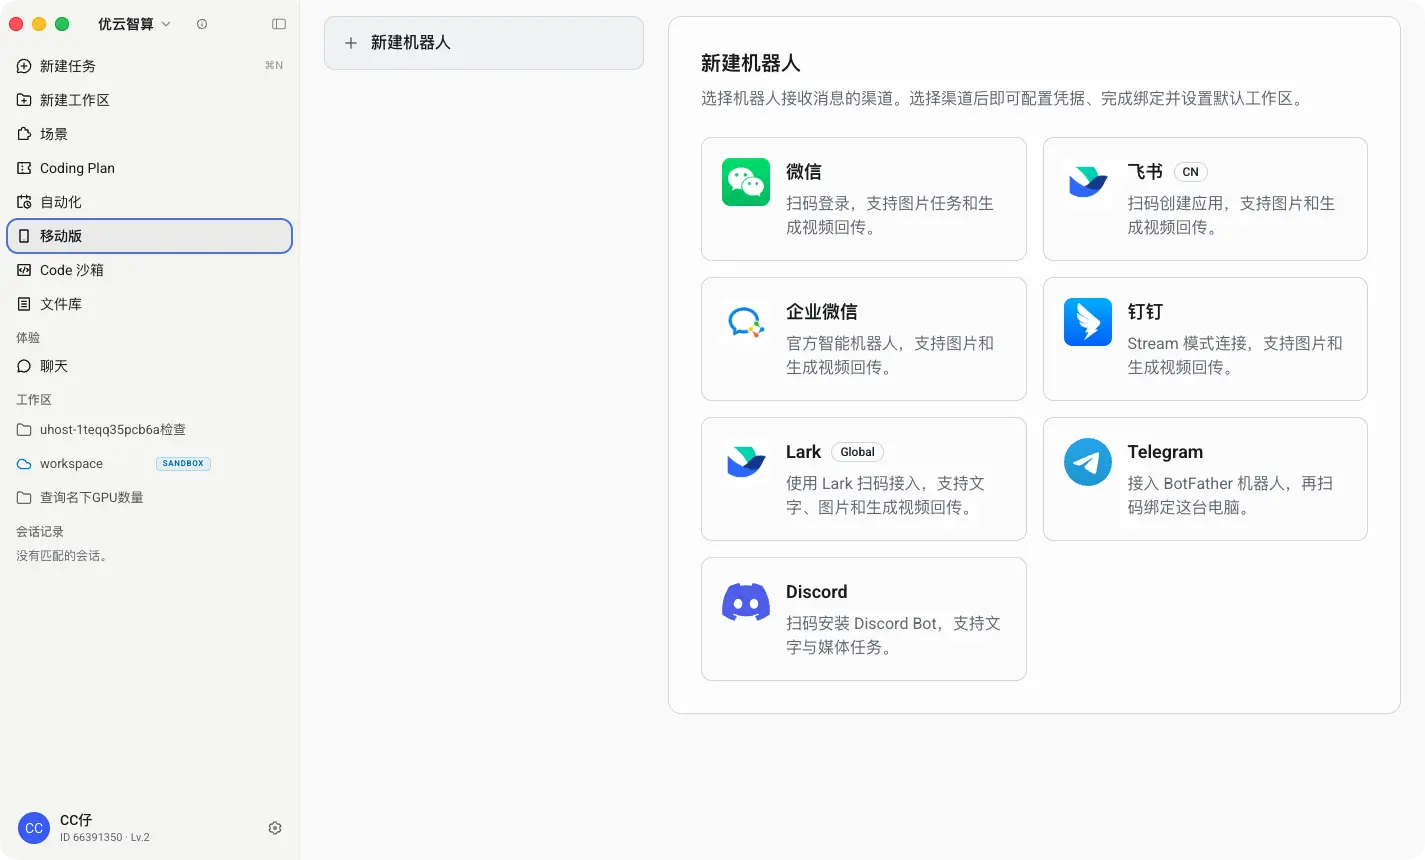Image resolution: width=1425 pixels, height=860 pixels.
Task: Select 新建工作区 in the sidebar
Action: coord(150,100)
